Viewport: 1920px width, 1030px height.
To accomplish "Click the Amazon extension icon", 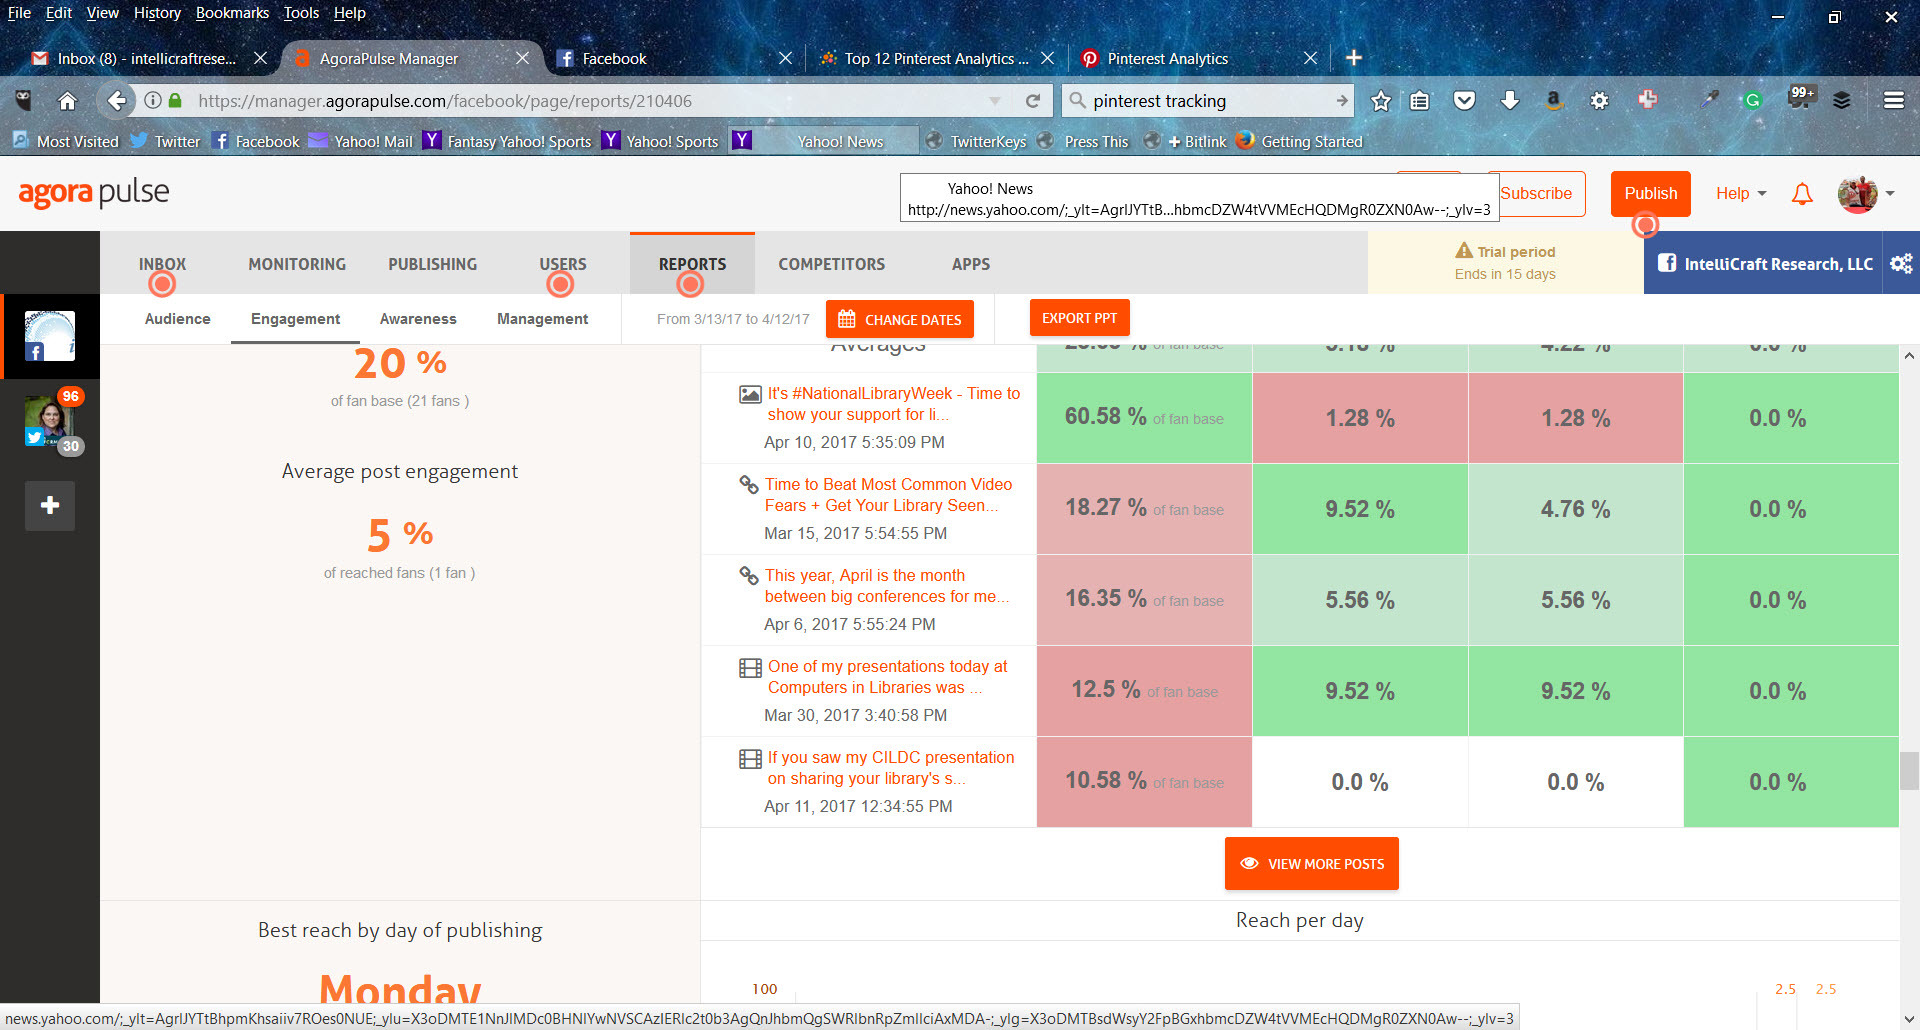I will tap(1553, 101).
